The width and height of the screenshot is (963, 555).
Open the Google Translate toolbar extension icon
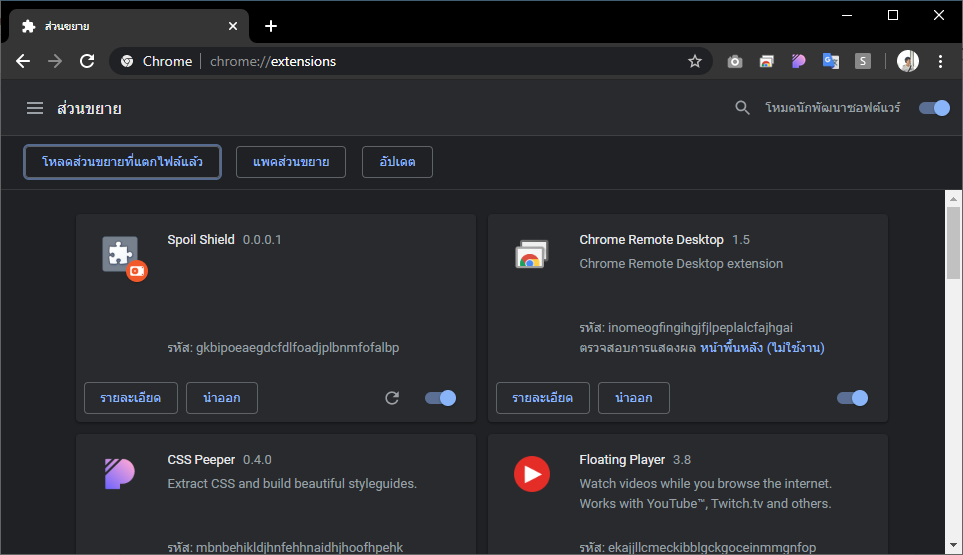[831, 61]
